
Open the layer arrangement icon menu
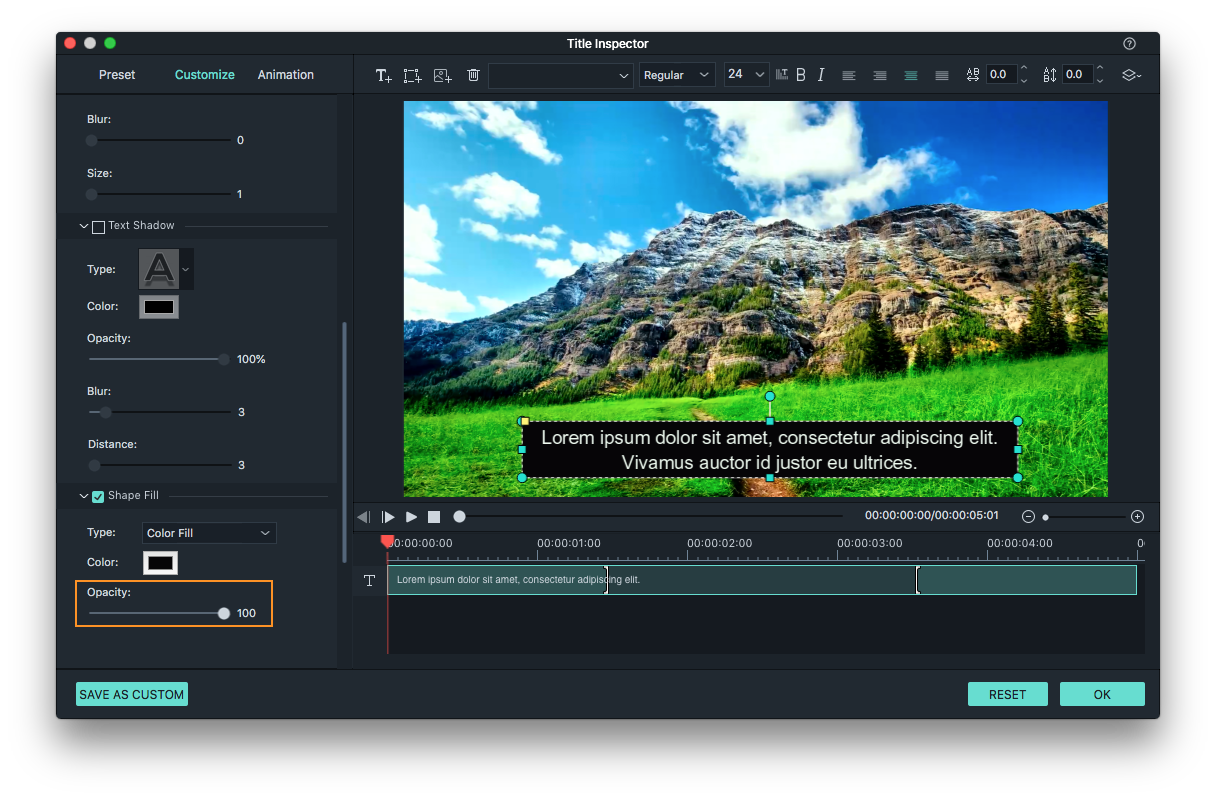(1131, 75)
